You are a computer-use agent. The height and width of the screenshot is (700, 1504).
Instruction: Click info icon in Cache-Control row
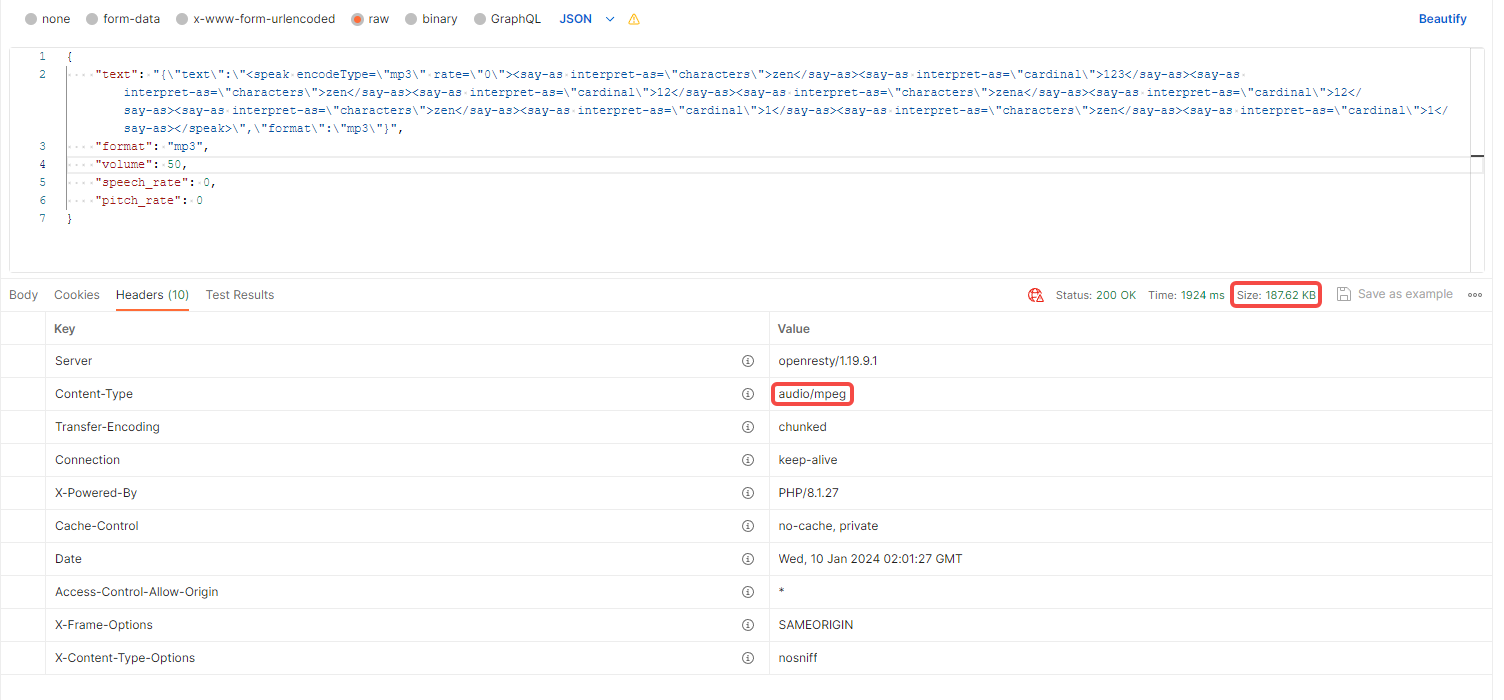click(747, 526)
